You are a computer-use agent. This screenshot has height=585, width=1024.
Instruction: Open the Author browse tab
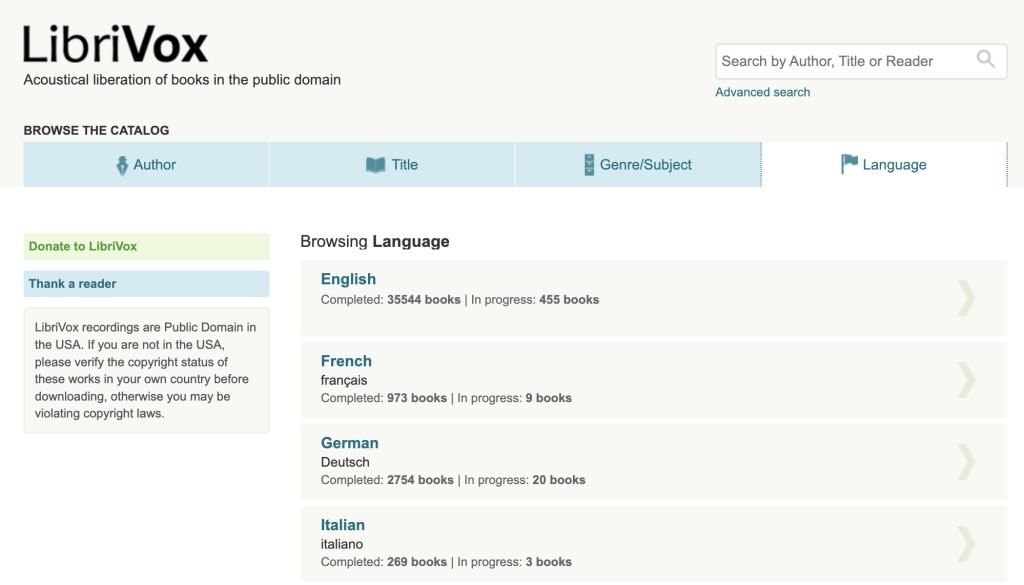146,165
